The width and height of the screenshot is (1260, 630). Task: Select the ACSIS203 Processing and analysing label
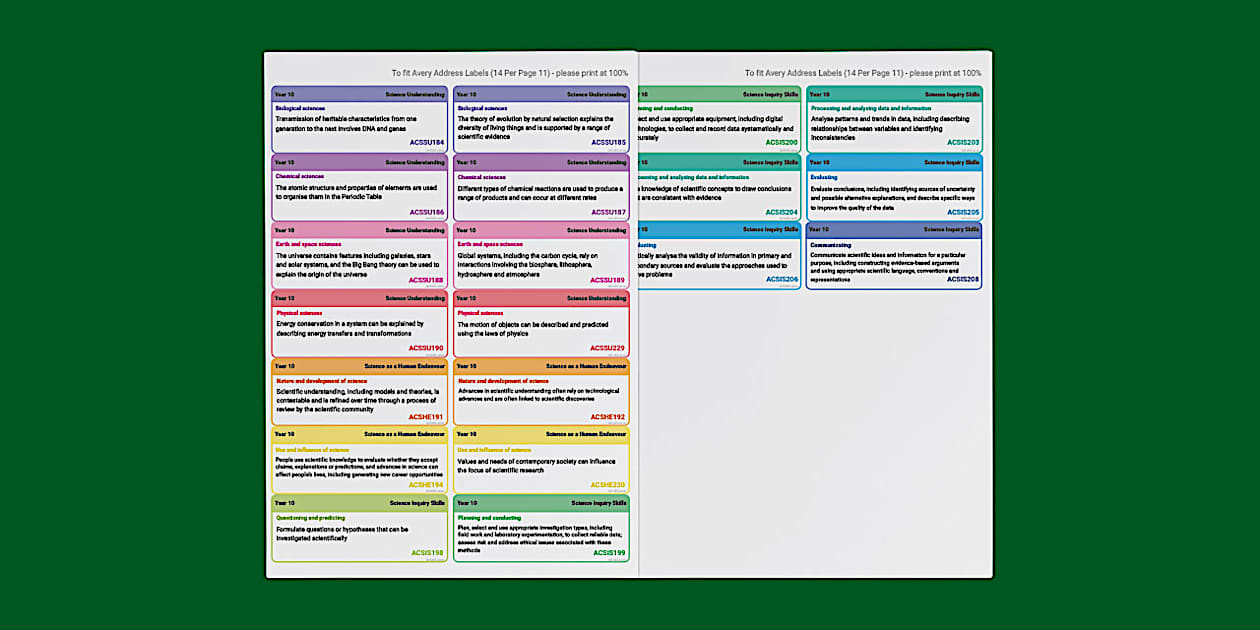[x=894, y=120]
